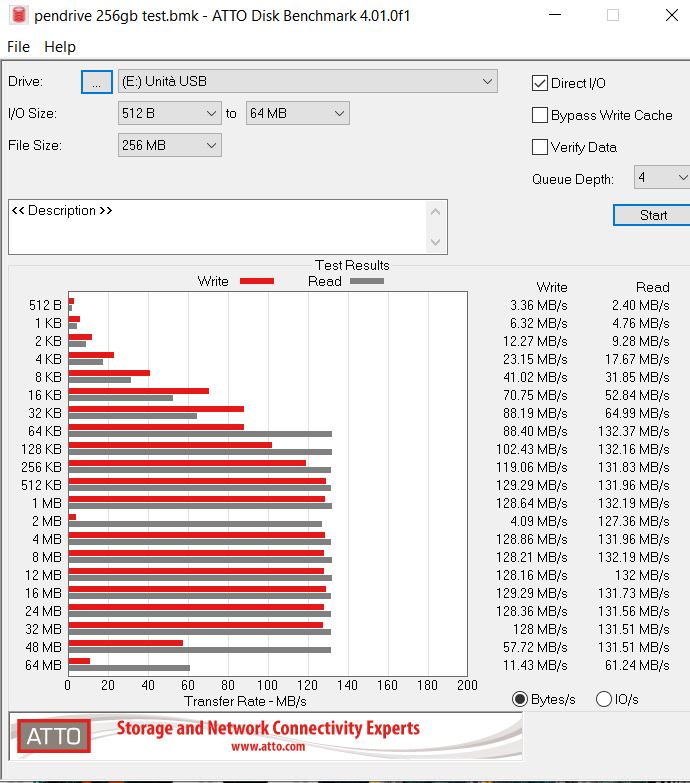Click the description scrollbar up arrow
This screenshot has height=783, width=690.
pyautogui.click(x=435, y=212)
